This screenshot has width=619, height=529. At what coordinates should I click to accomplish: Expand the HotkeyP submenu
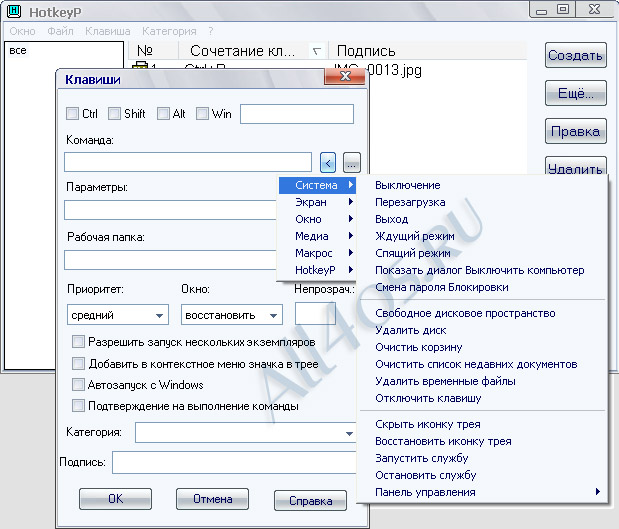tap(317, 270)
